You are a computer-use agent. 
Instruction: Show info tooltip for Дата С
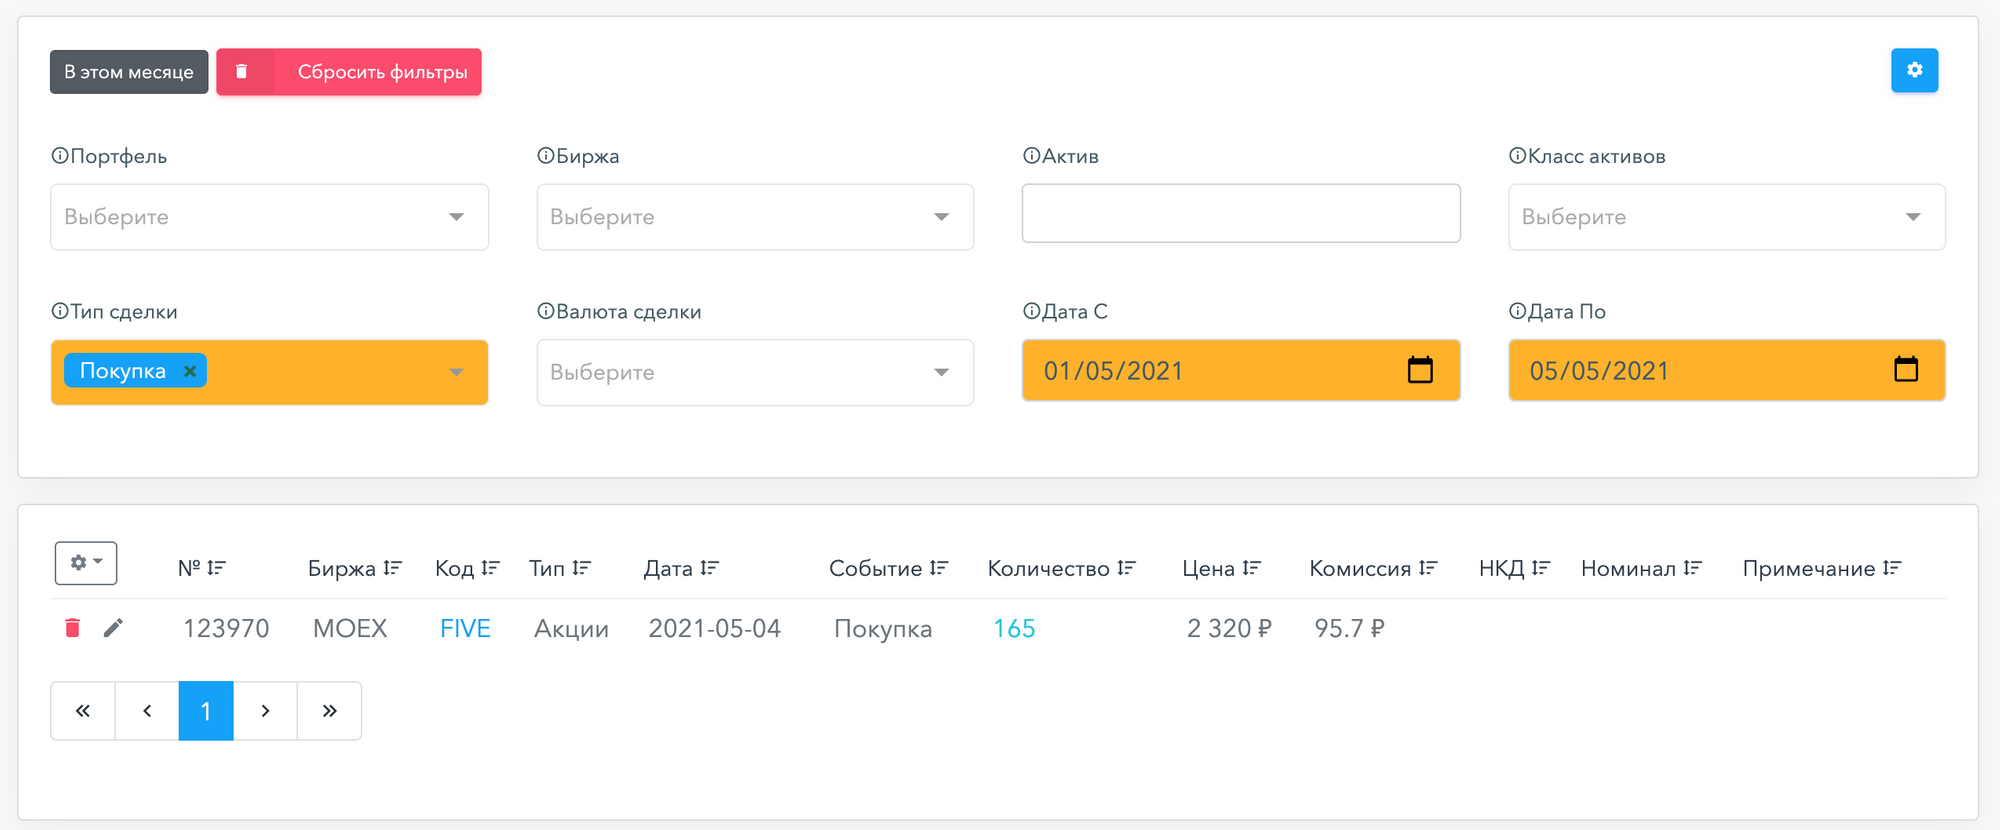(1032, 311)
